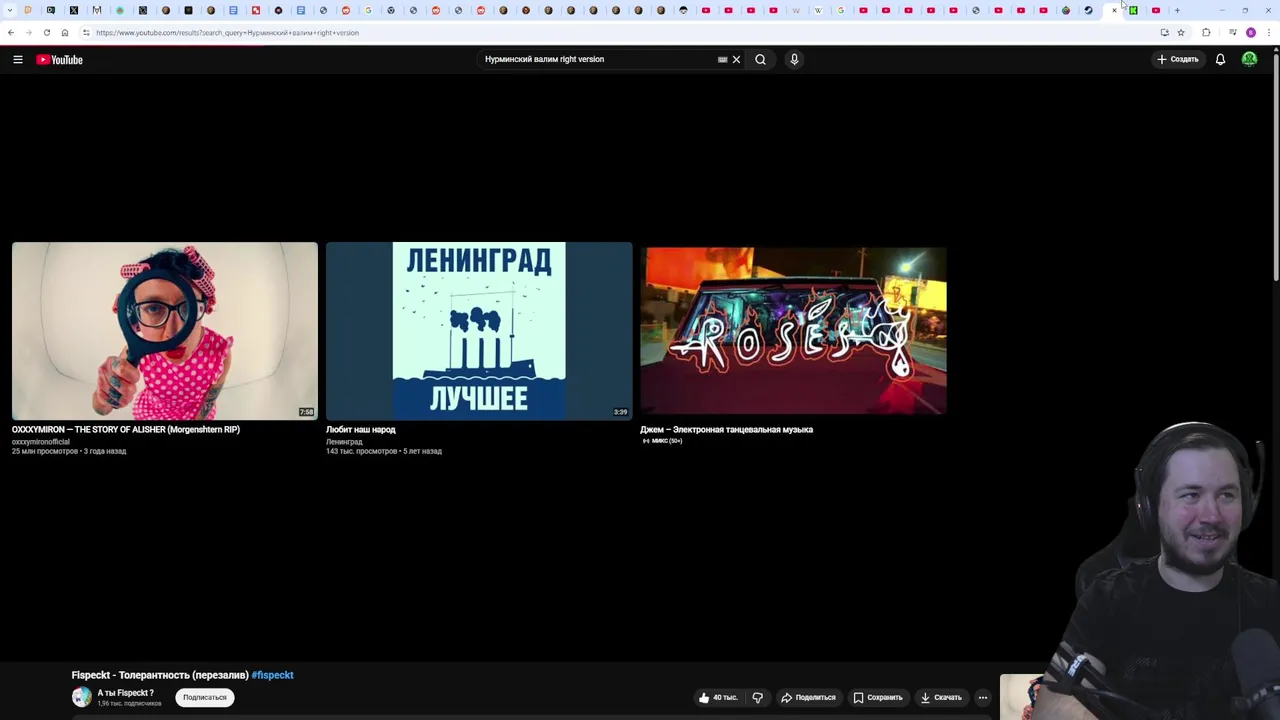Open the account avatar menu
Image resolution: width=1280 pixels, height=720 pixels.
[1249, 59]
